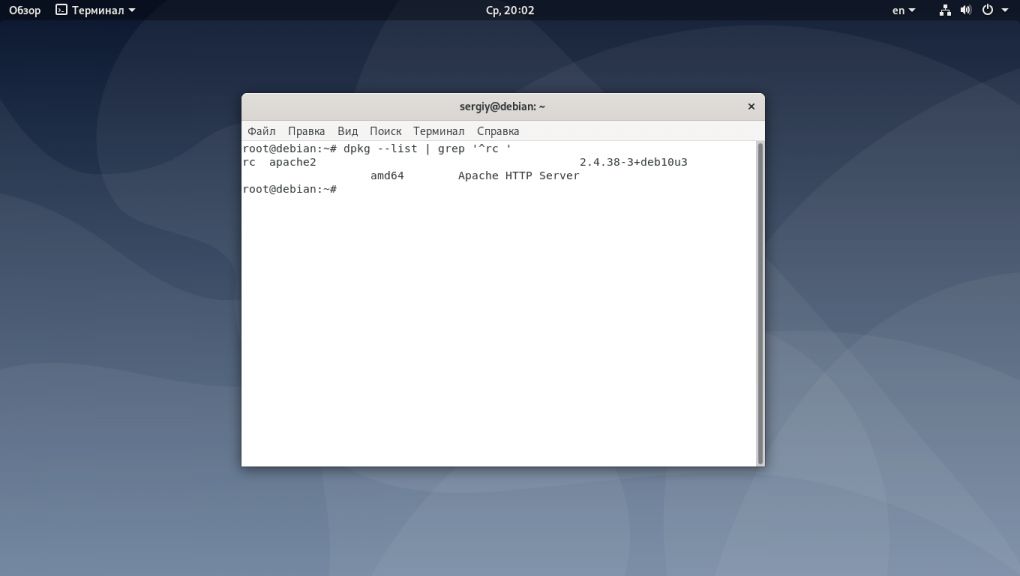
Task: Open the Справка help menu
Action: (497, 131)
